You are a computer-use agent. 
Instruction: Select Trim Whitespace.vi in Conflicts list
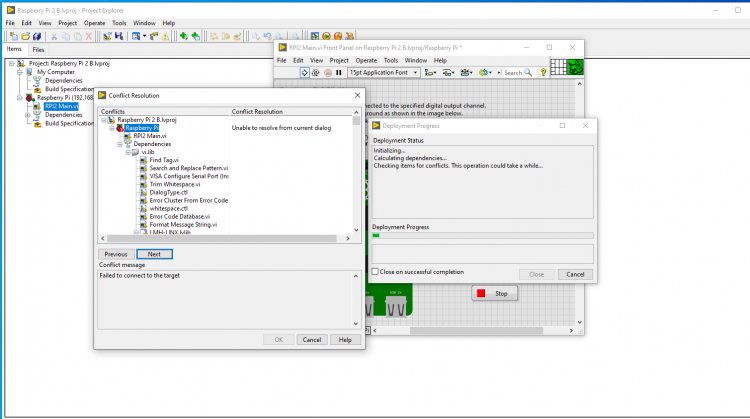[x=175, y=184]
